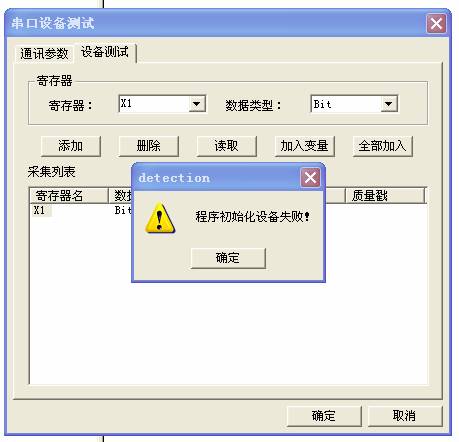Click the 取消 button

click(405, 416)
